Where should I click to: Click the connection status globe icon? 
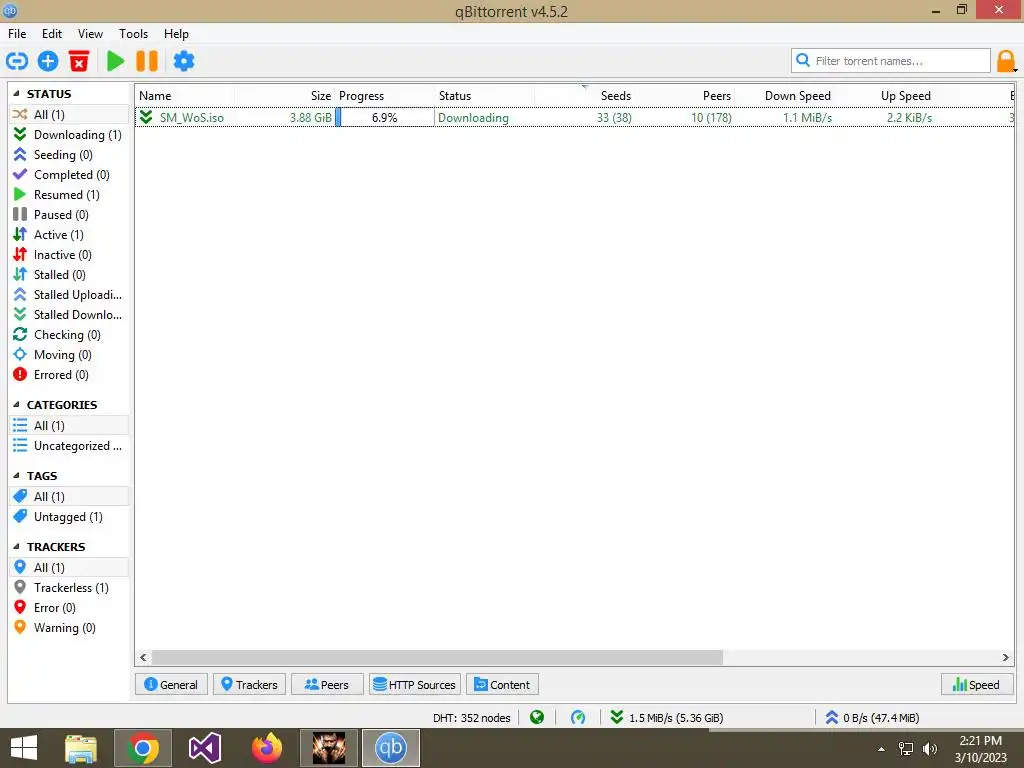(537, 718)
